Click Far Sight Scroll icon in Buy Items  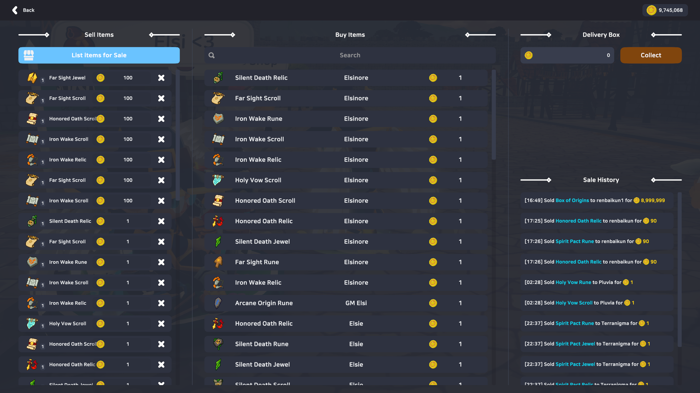point(218,98)
